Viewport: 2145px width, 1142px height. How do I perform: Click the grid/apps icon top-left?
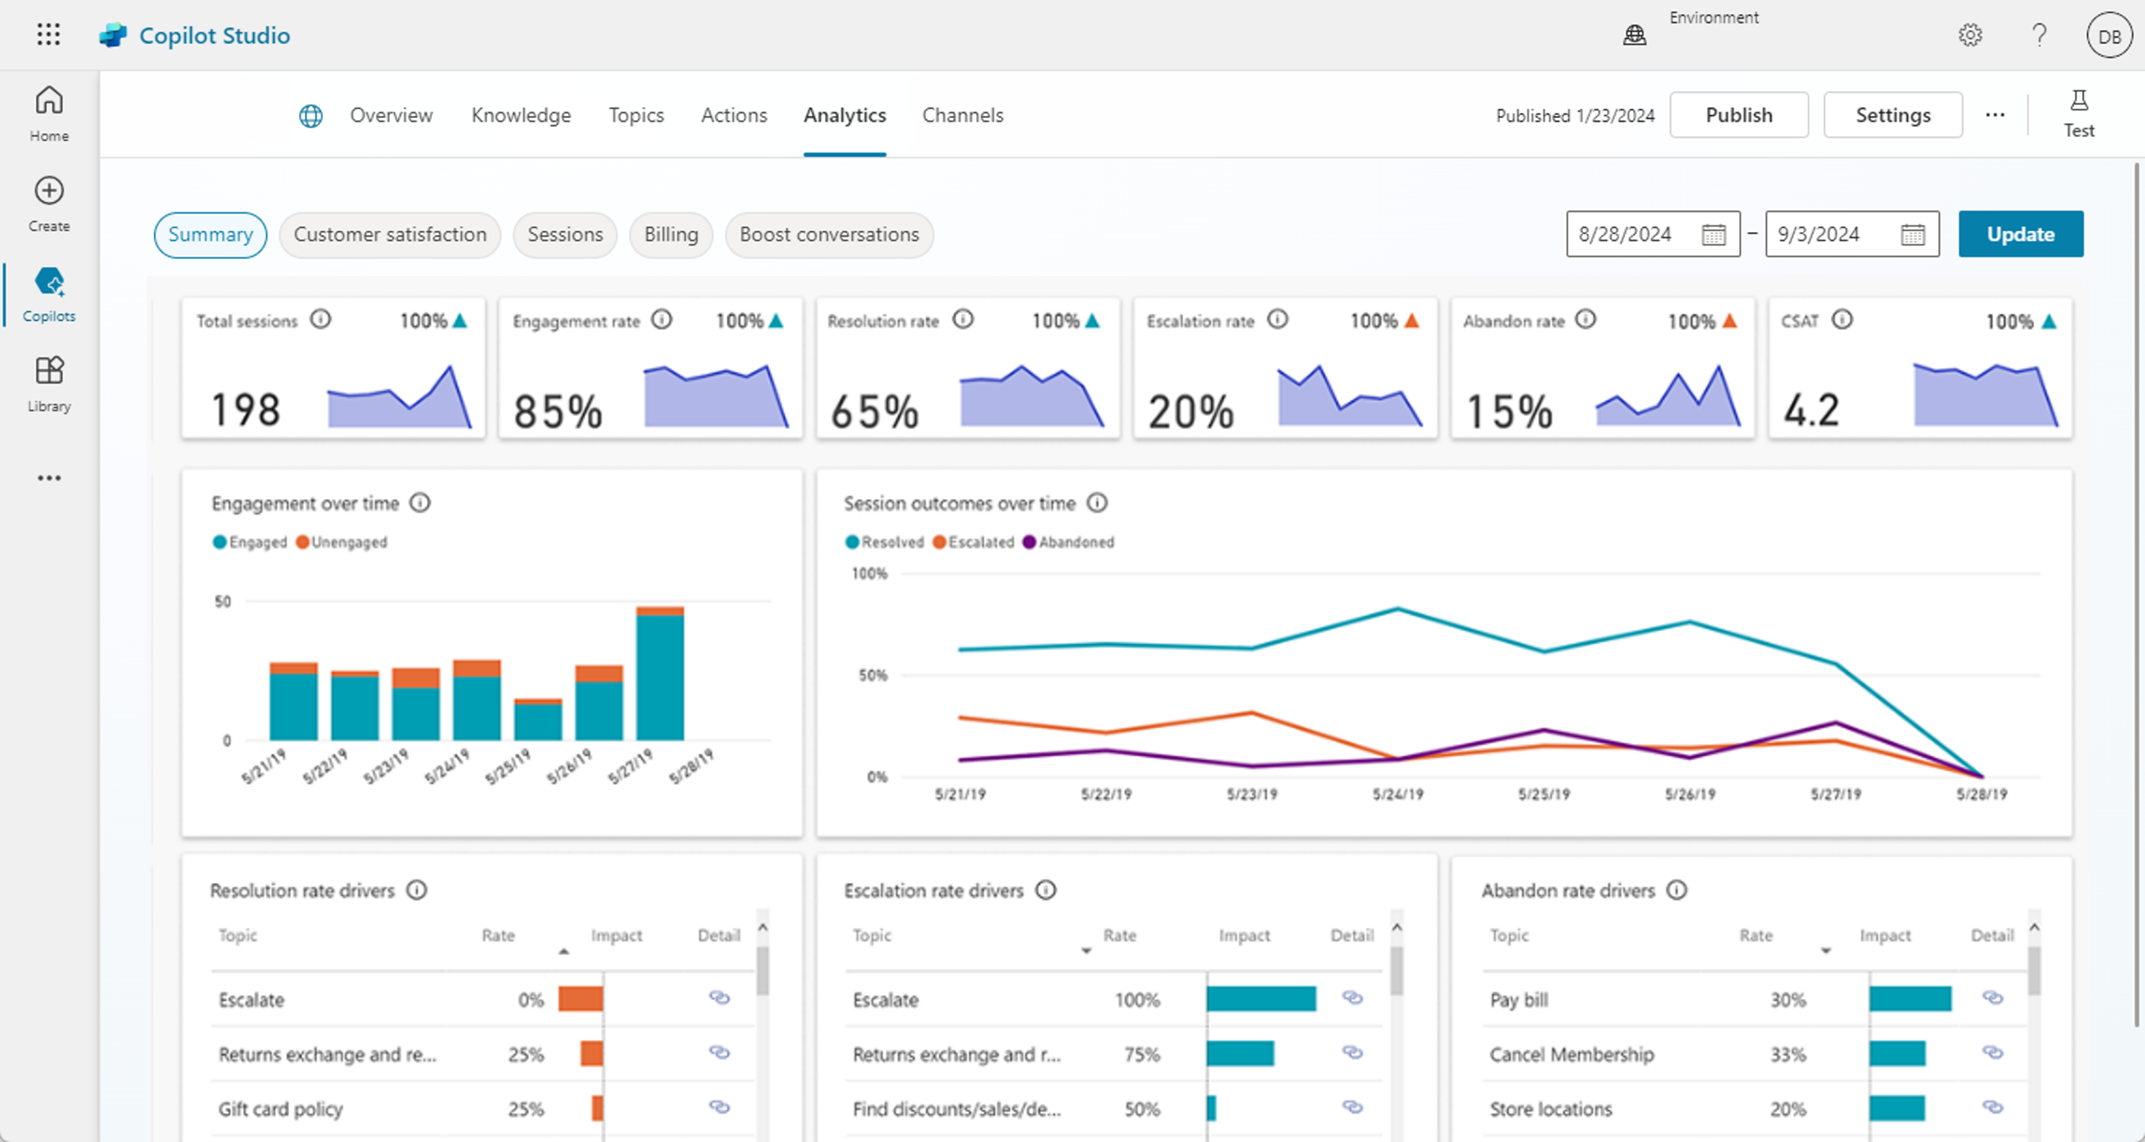[48, 34]
